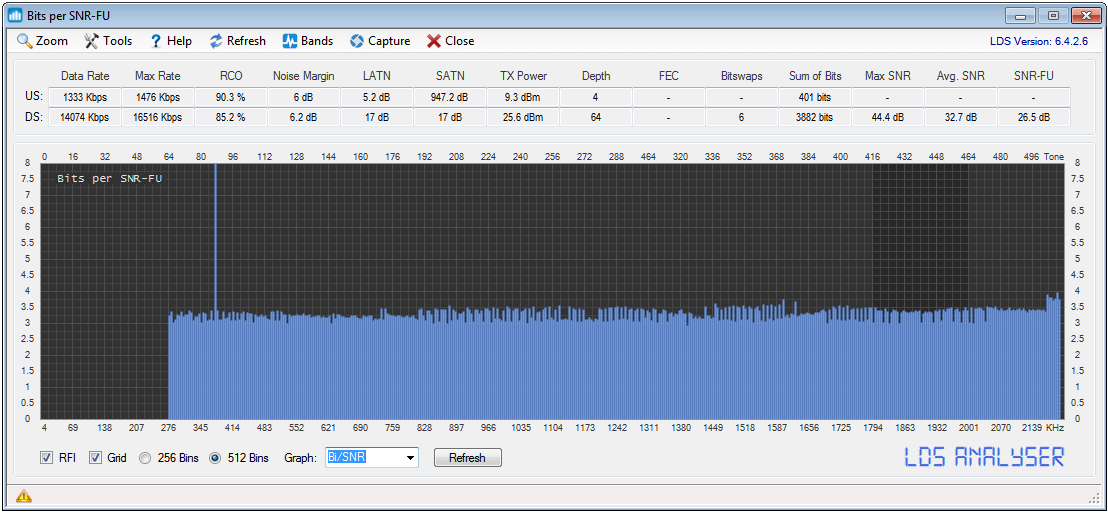Image resolution: width=1108 pixels, height=513 pixels.
Task: Expand the Graph dropdown arrow
Action: pyautogui.click(x=409, y=458)
